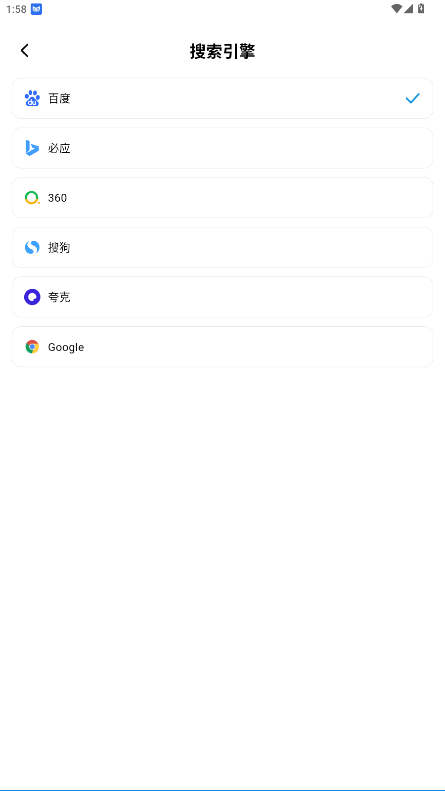Image resolution: width=445 pixels, height=791 pixels.
Task: Click the 360 search ring icon
Action: pyautogui.click(x=32, y=198)
